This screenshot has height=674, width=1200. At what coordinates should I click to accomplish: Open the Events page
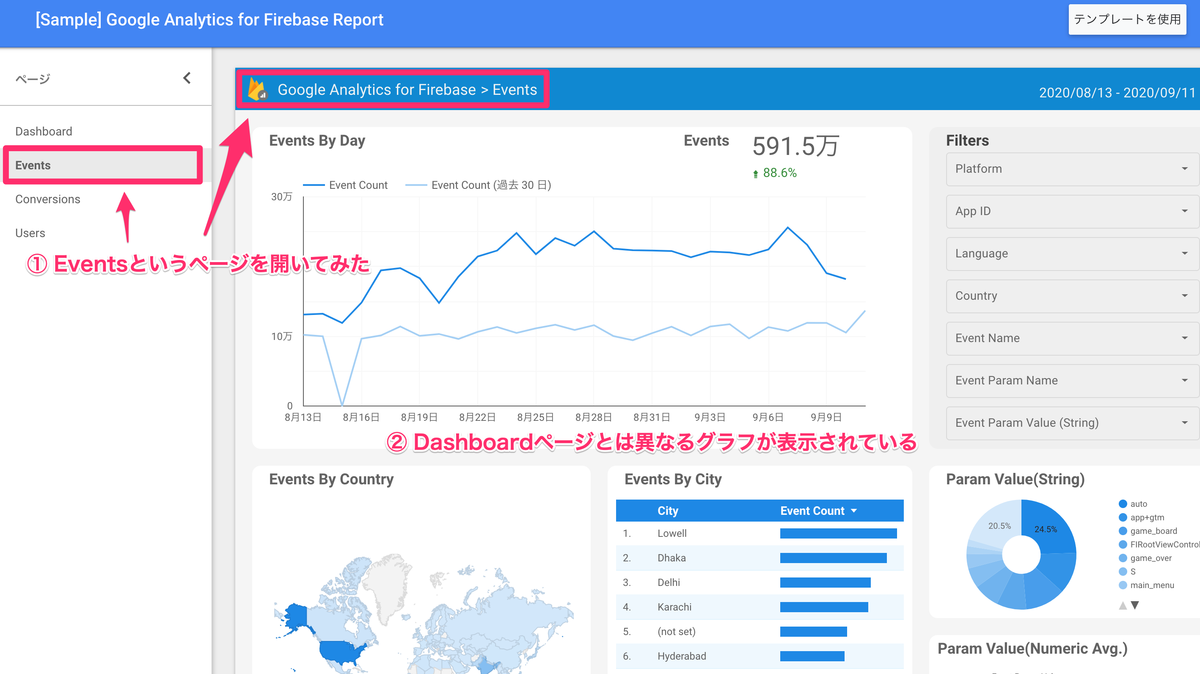point(103,165)
